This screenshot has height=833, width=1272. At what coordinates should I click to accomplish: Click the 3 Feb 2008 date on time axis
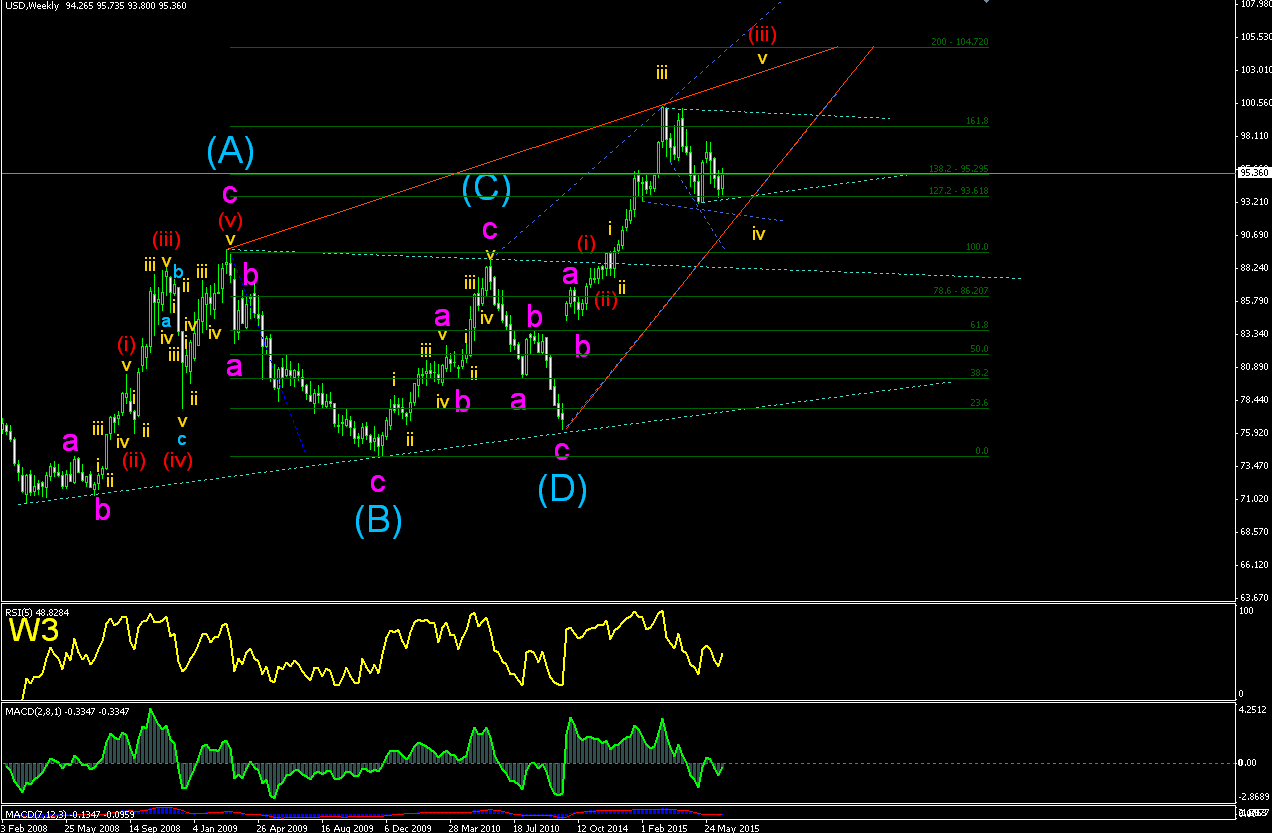tap(24, 827)
